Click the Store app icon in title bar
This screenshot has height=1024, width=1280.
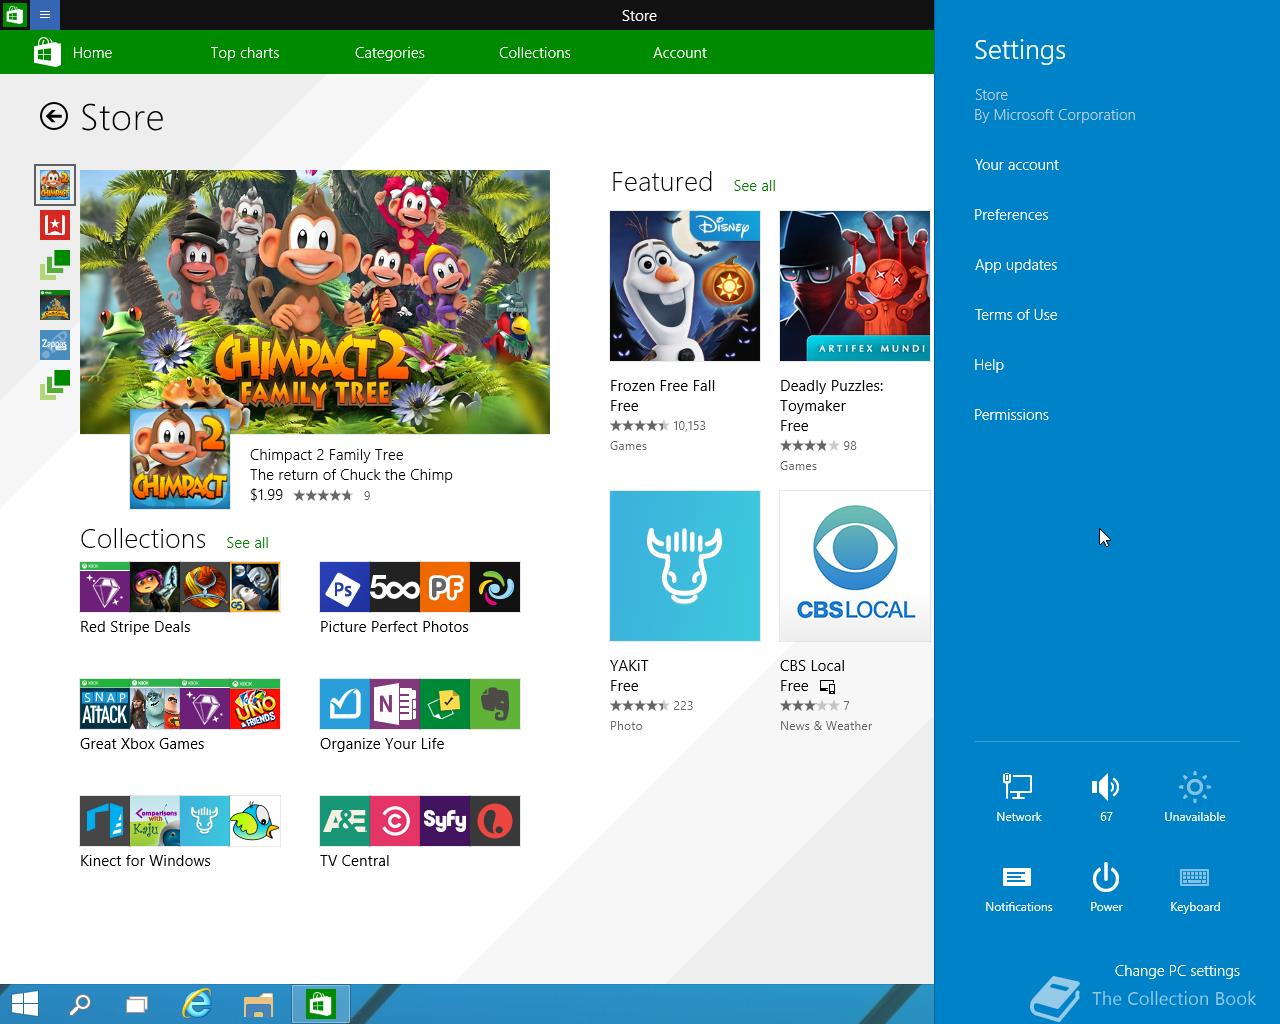pos(14,15)
